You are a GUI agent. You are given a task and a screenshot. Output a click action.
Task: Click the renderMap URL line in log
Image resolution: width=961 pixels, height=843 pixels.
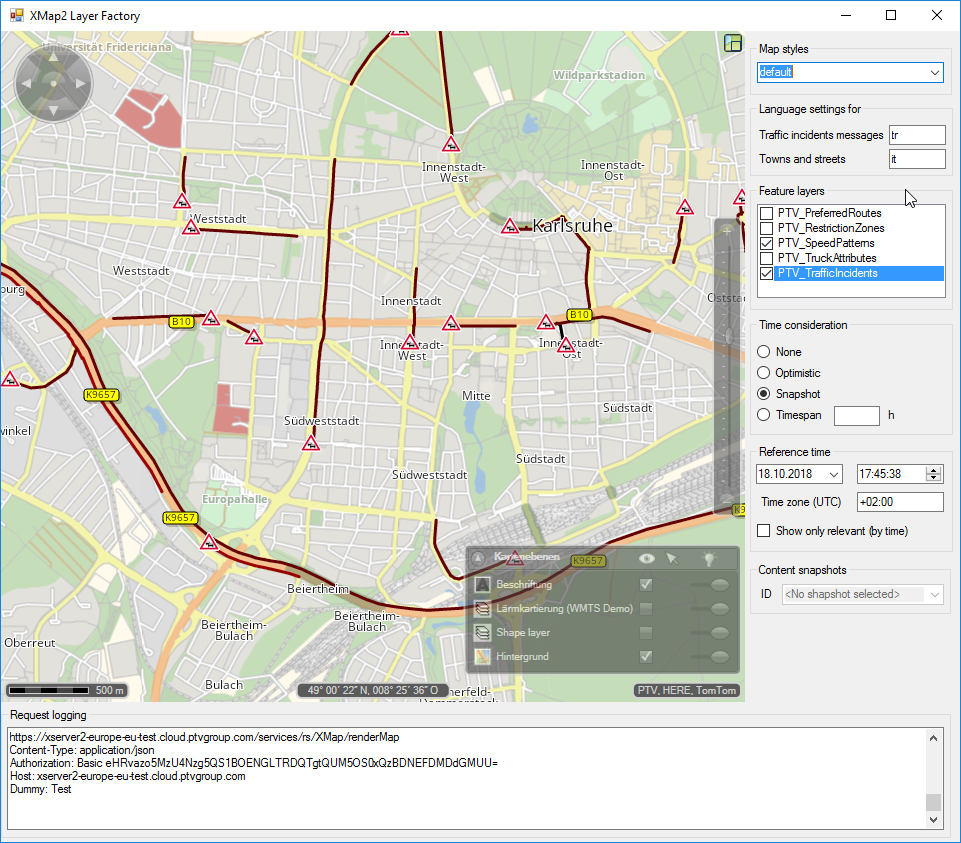tap(204, 737)
